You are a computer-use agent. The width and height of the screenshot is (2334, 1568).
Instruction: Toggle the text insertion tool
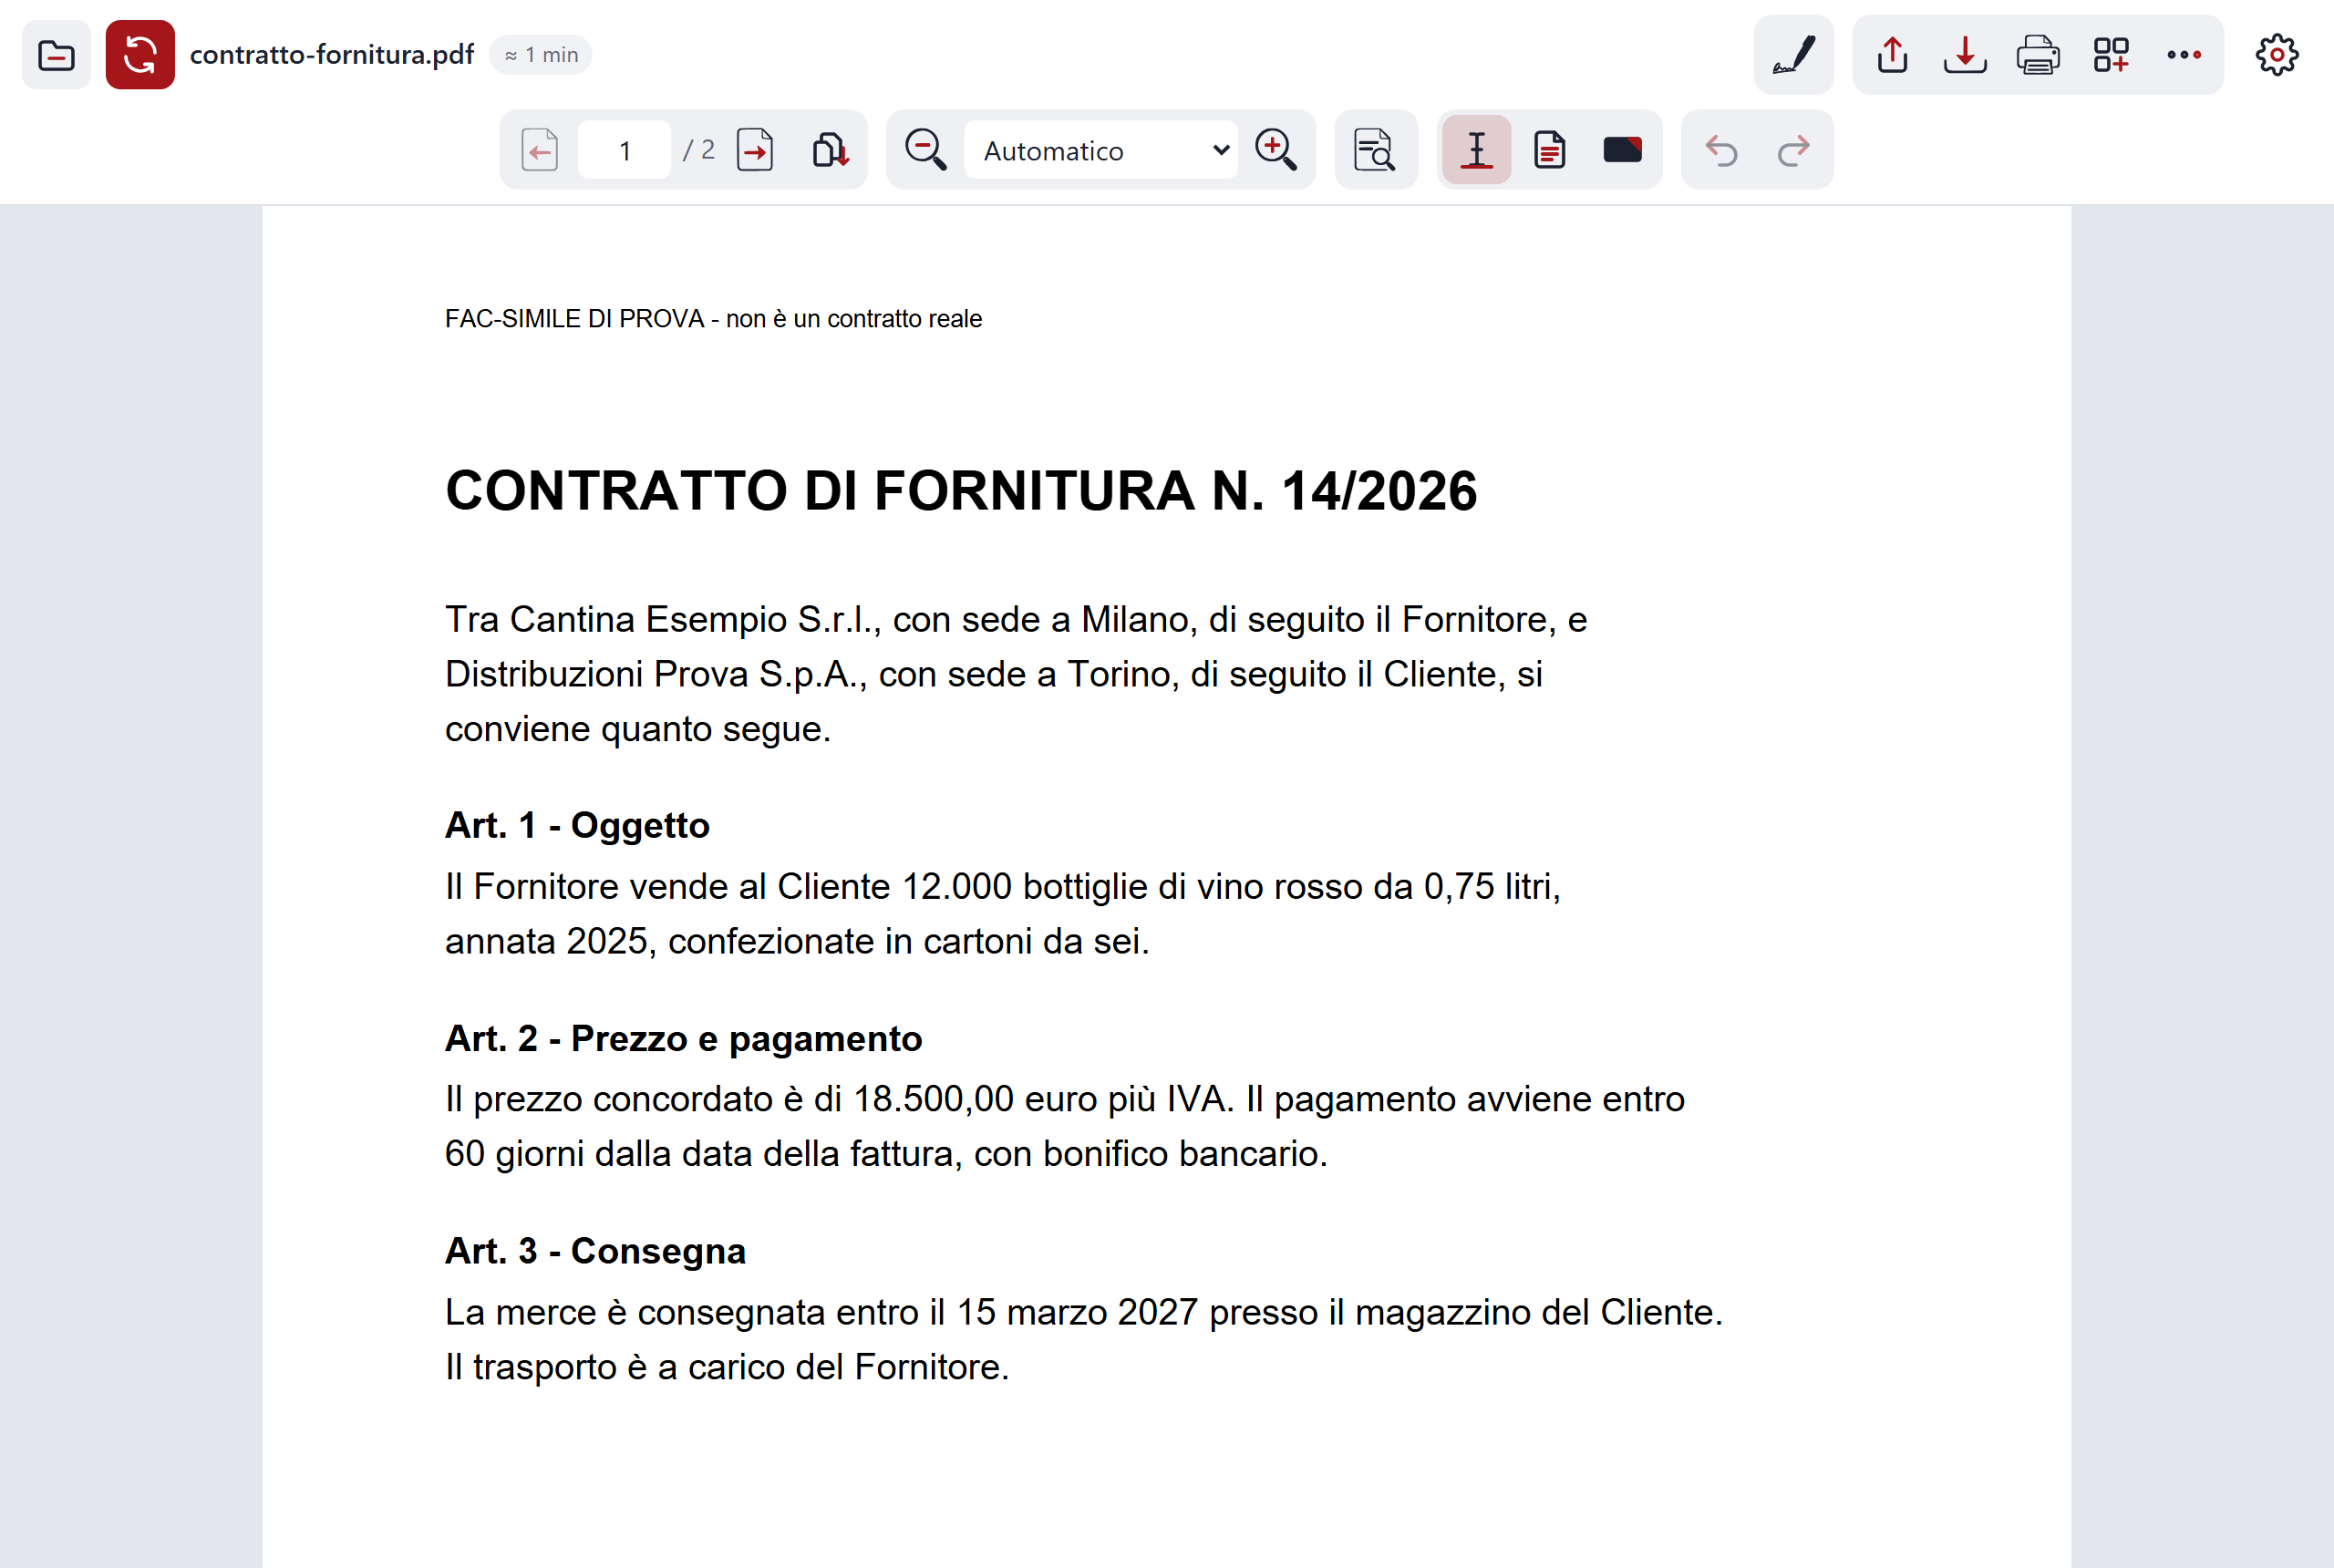tap(1476, 150)
